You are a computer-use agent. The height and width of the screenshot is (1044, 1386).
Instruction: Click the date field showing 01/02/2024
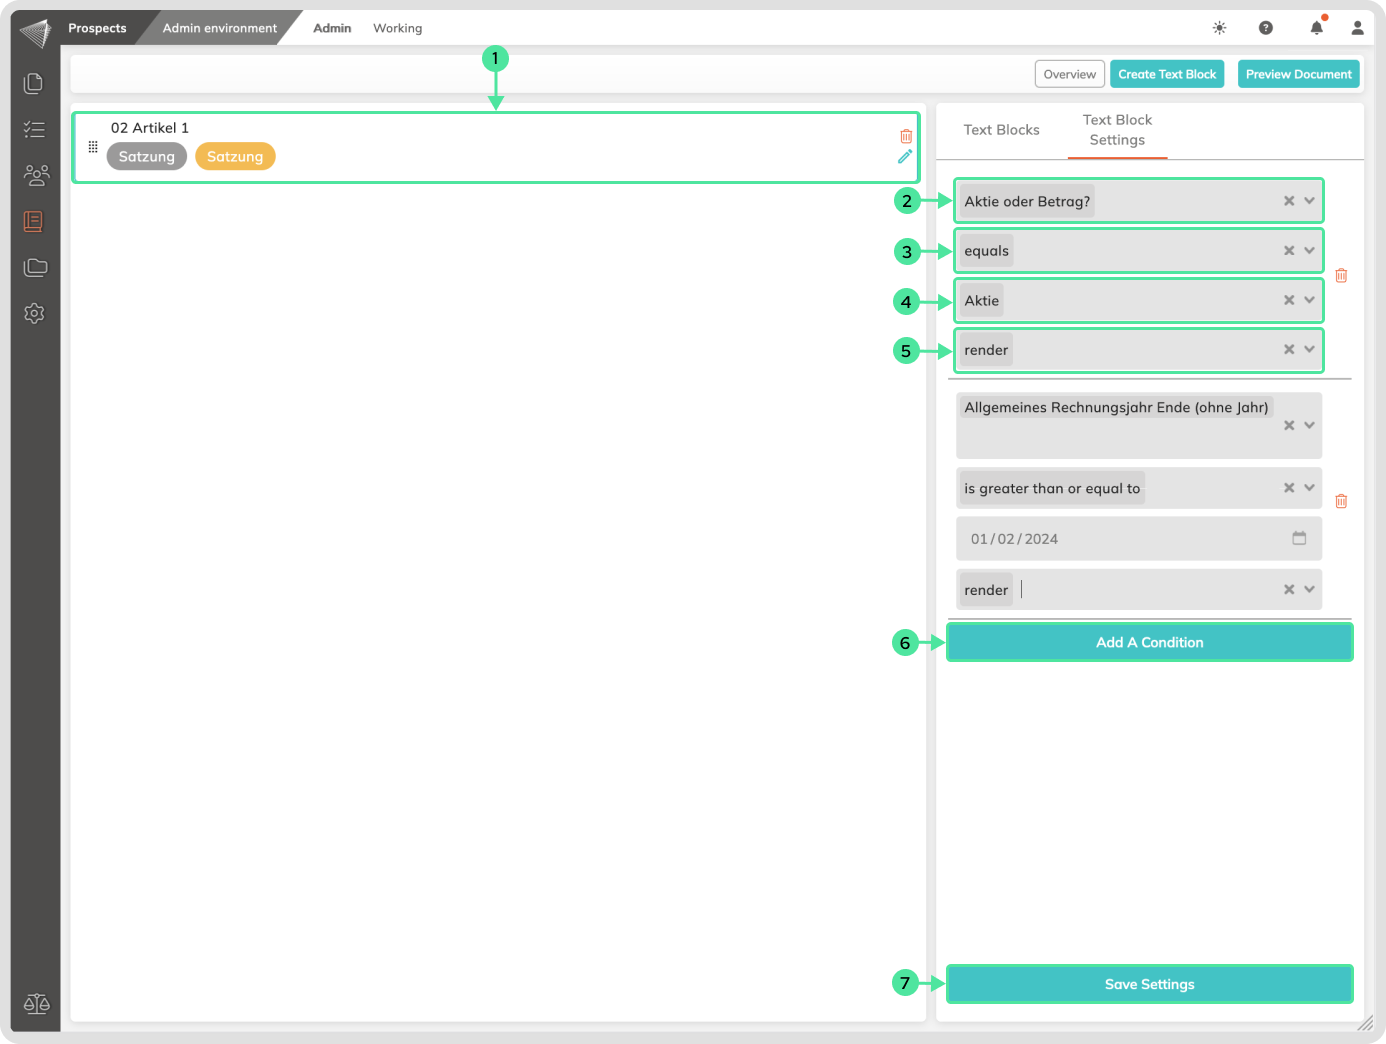tap(1130, 539)
